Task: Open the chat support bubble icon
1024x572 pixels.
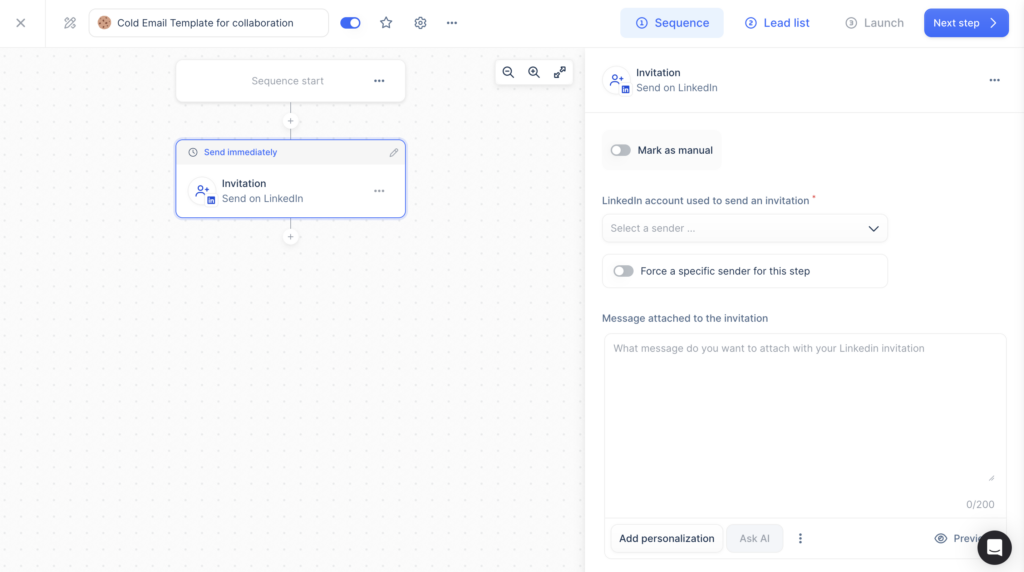Action: click(994, 547)
